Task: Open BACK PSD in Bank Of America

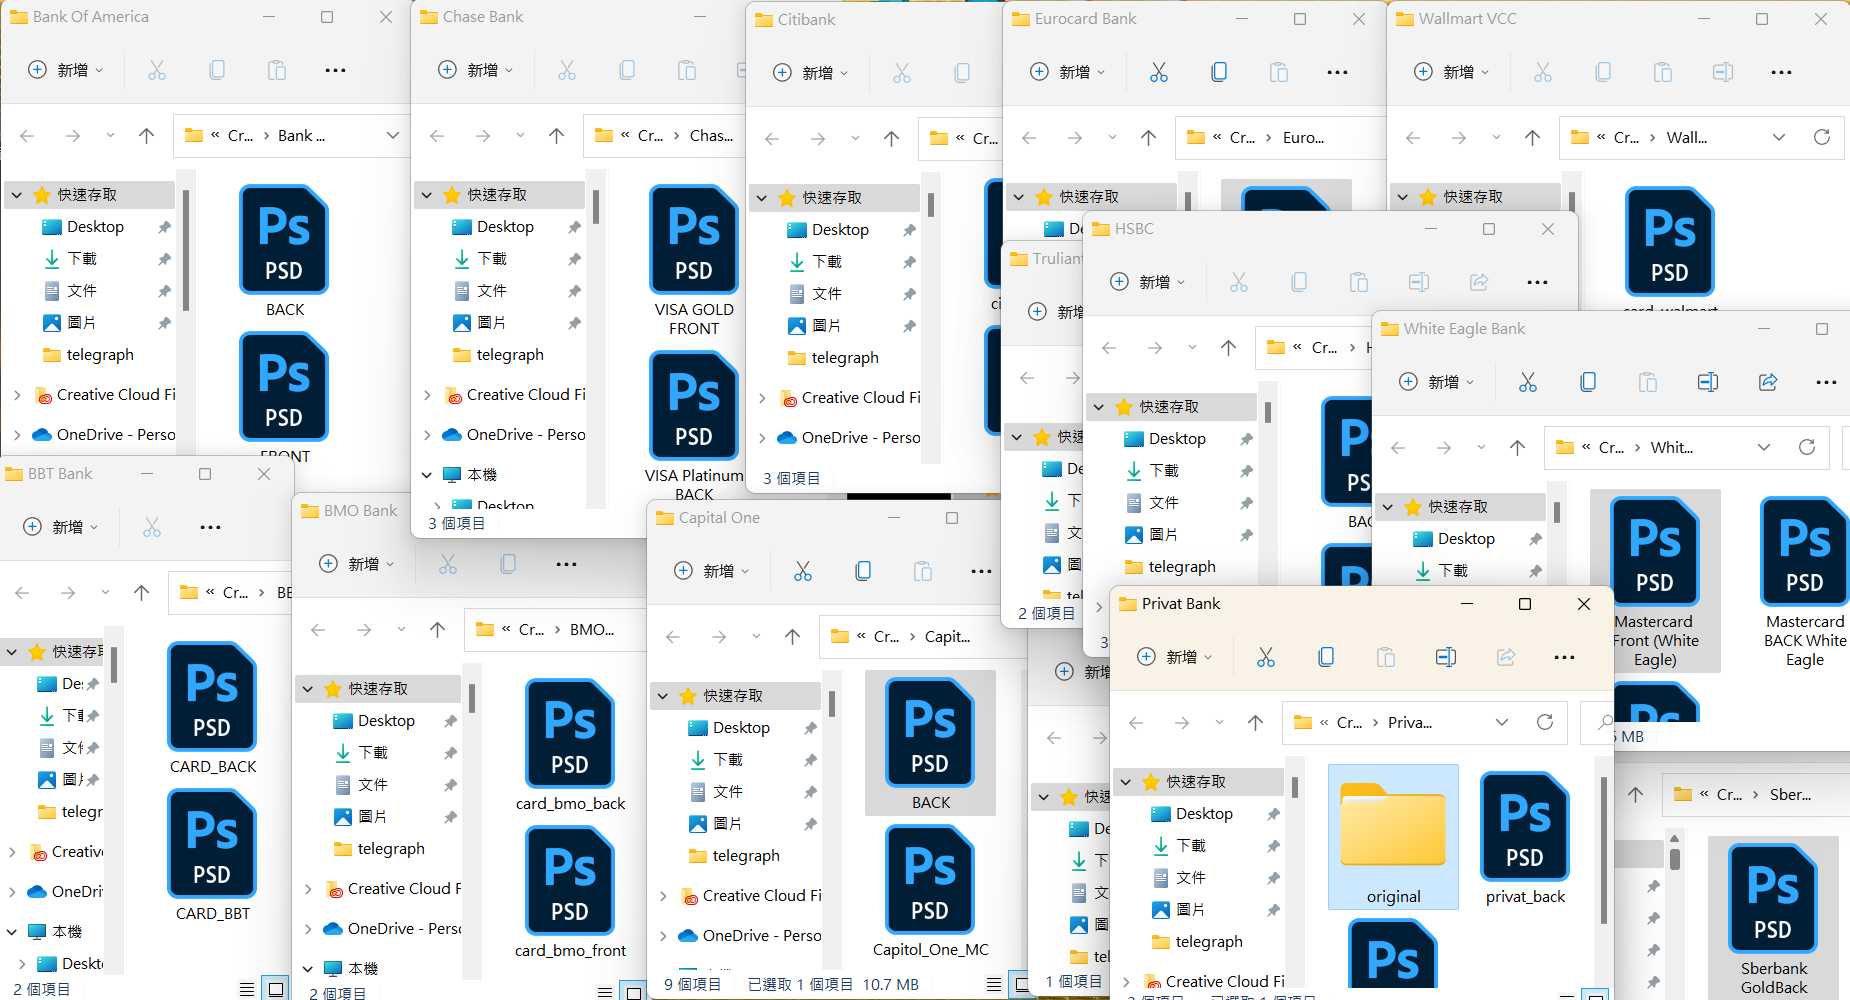Action: click(285, 252)
